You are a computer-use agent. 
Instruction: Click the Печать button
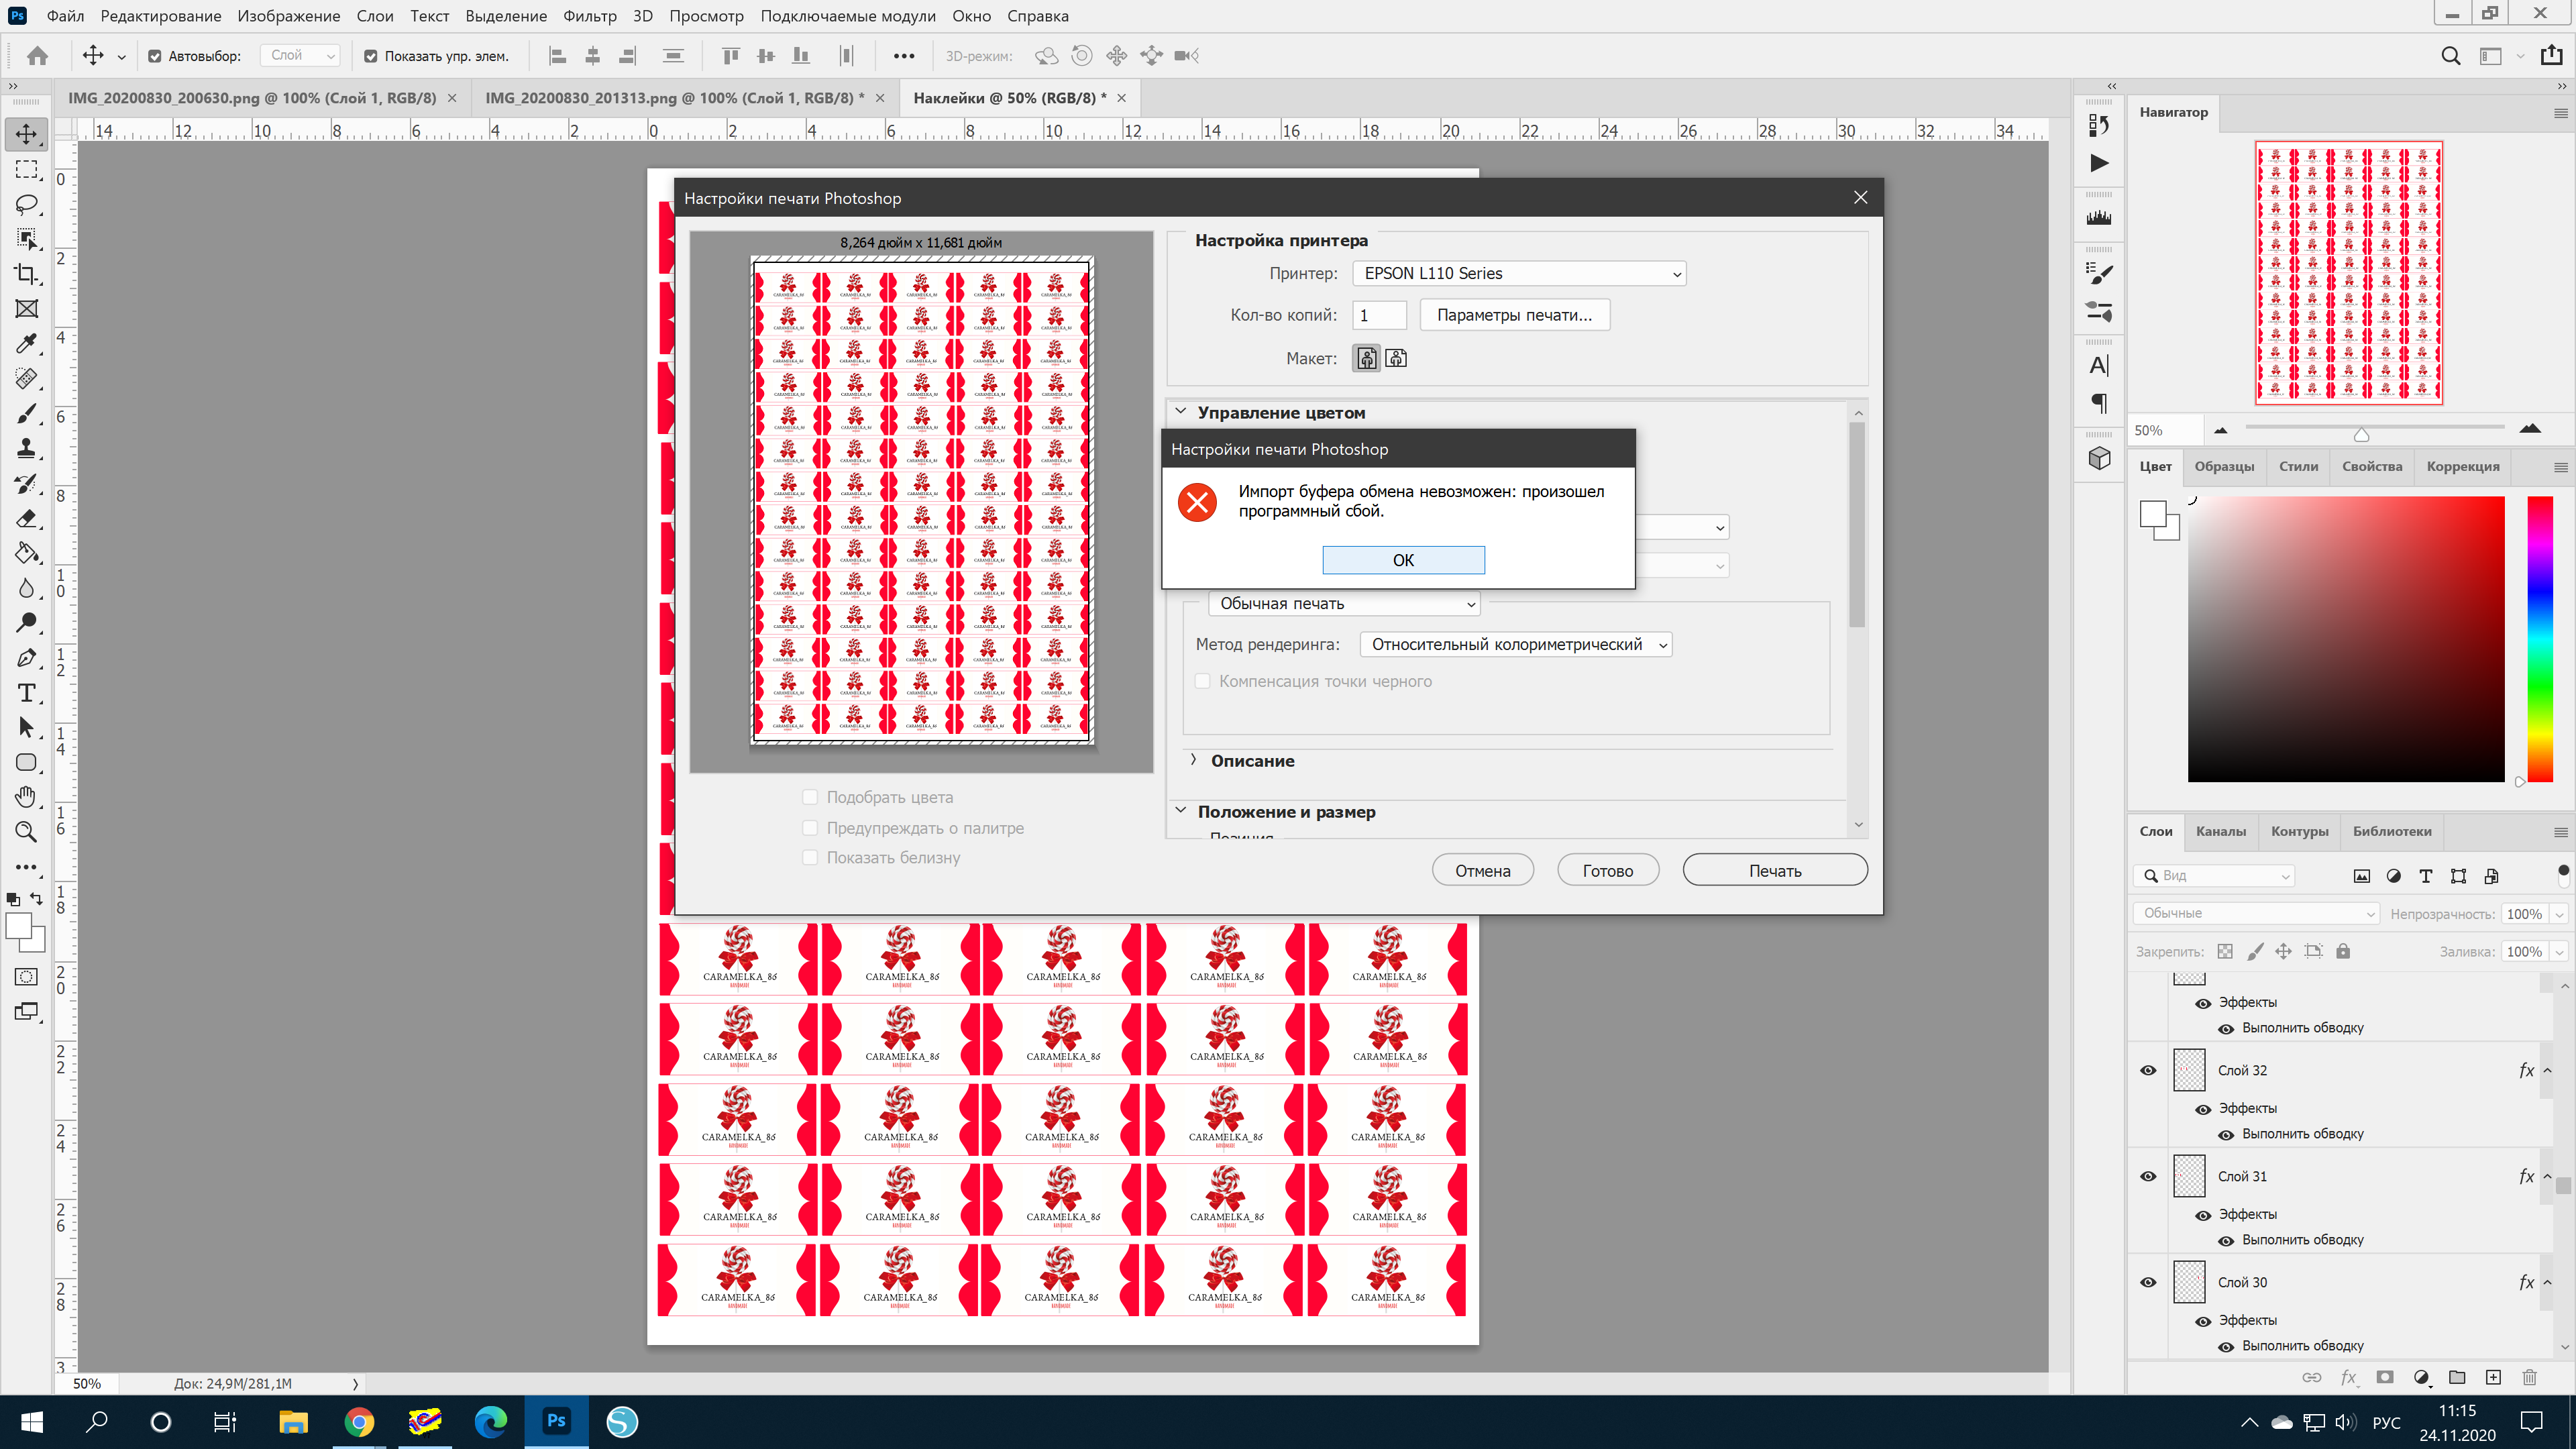tap(1774, 870)
